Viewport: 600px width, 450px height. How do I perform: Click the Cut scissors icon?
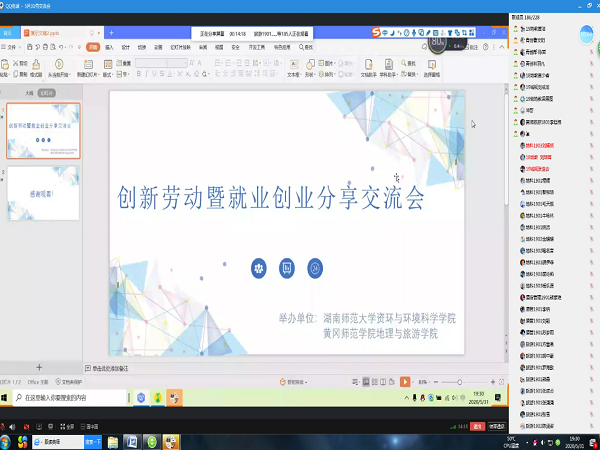pos(16,63)
